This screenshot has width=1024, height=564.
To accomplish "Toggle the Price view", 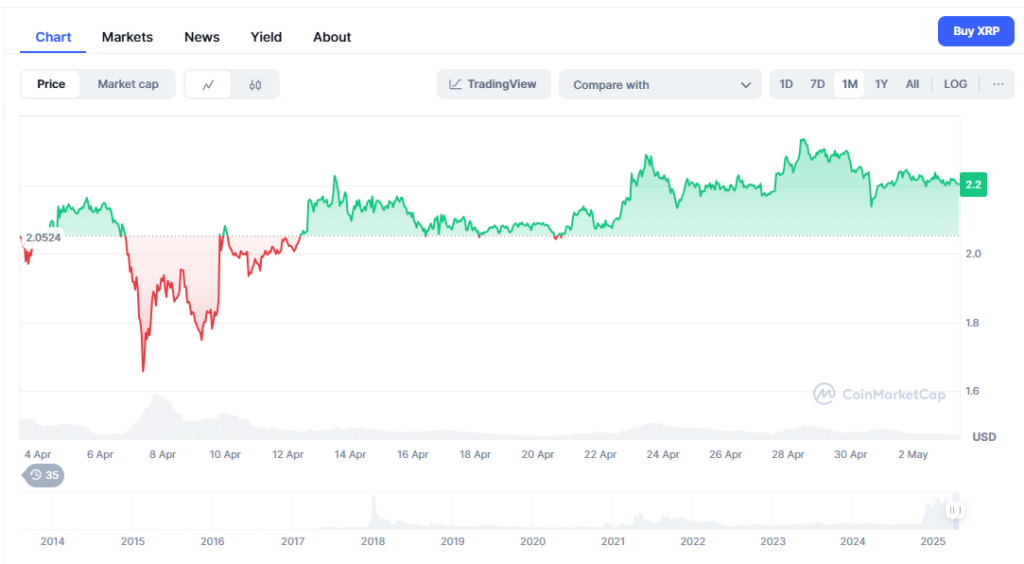I will click(51, 84).
